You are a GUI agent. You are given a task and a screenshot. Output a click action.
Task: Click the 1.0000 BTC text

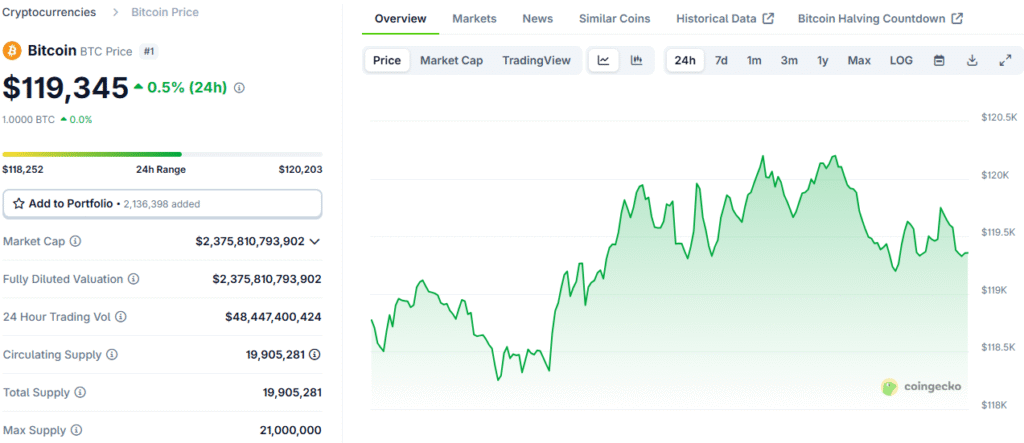[29, 120]
